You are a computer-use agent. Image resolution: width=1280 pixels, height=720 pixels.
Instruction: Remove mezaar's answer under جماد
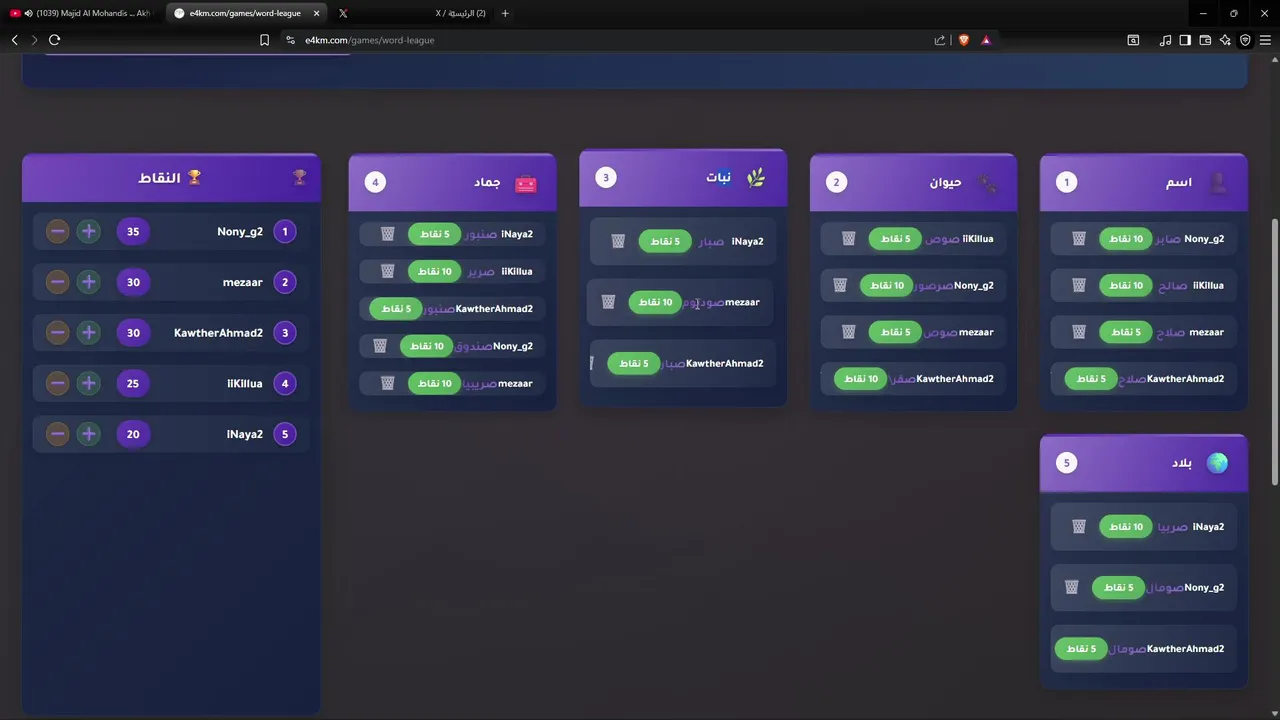click(388, 383)
